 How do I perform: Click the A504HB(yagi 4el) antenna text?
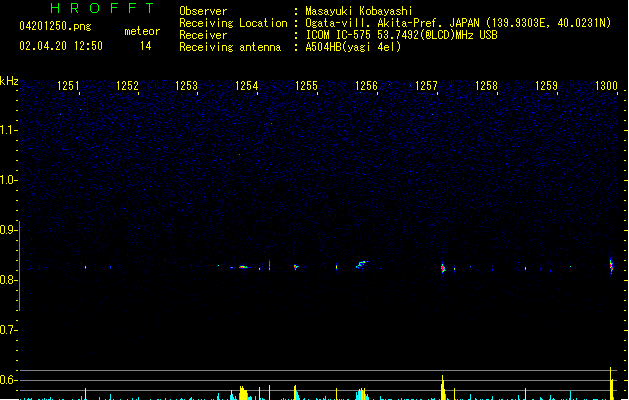[353, 47]
